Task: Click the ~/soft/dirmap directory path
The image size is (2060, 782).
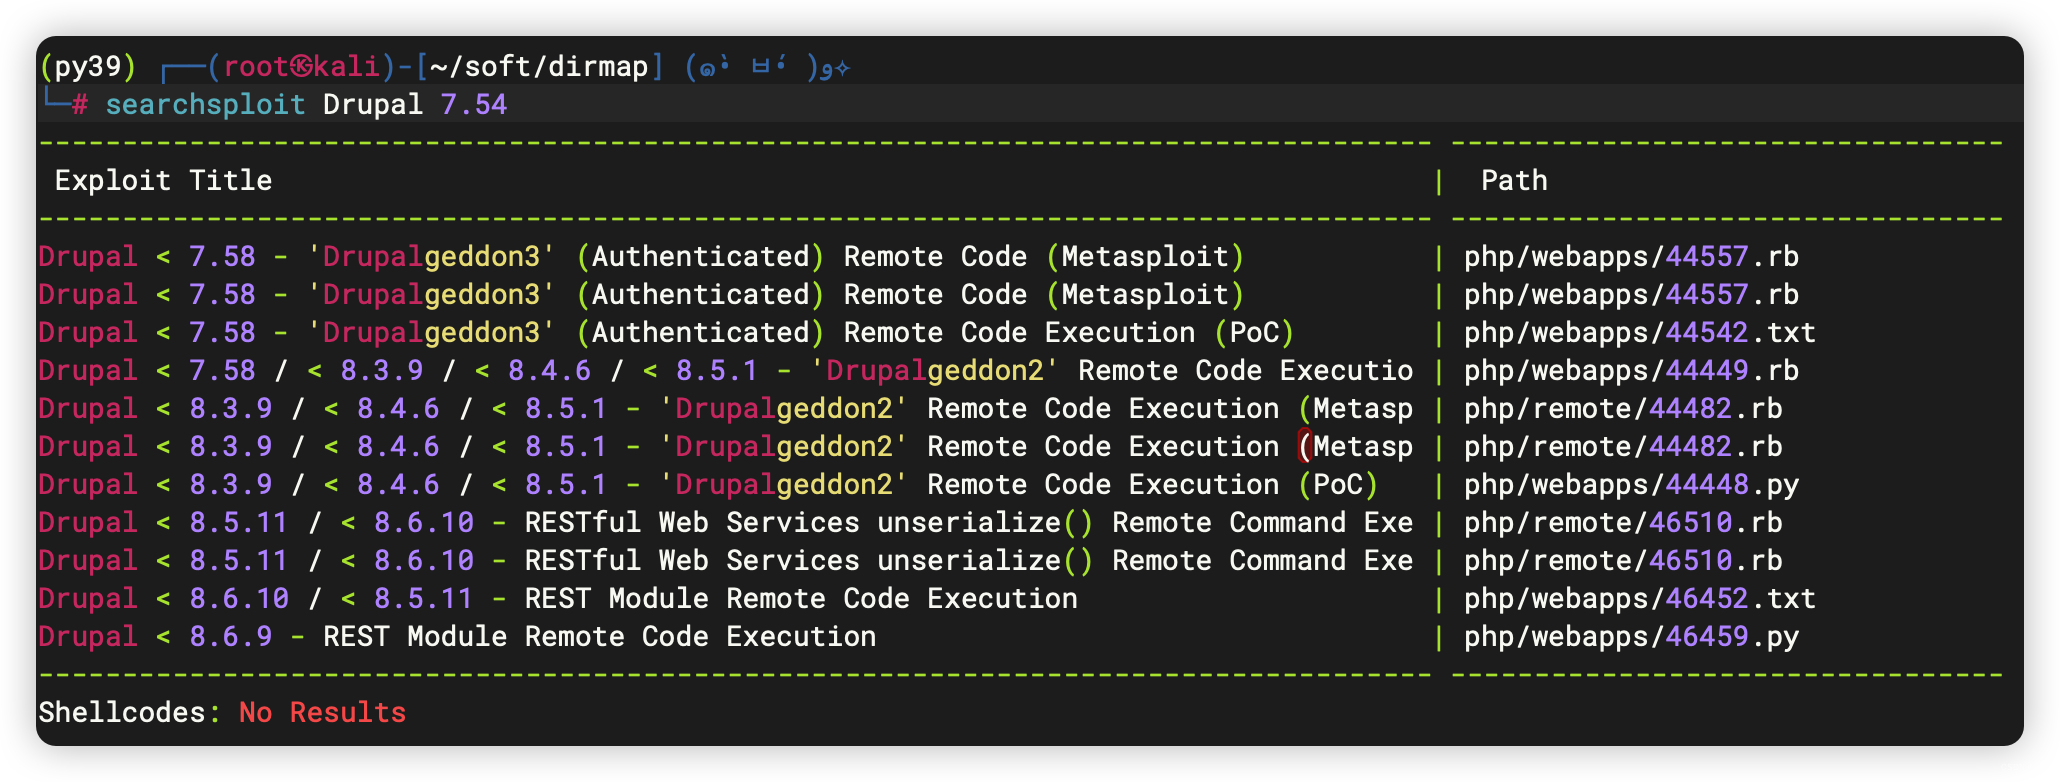Action: pyautogui.click(x=540, y=67)
